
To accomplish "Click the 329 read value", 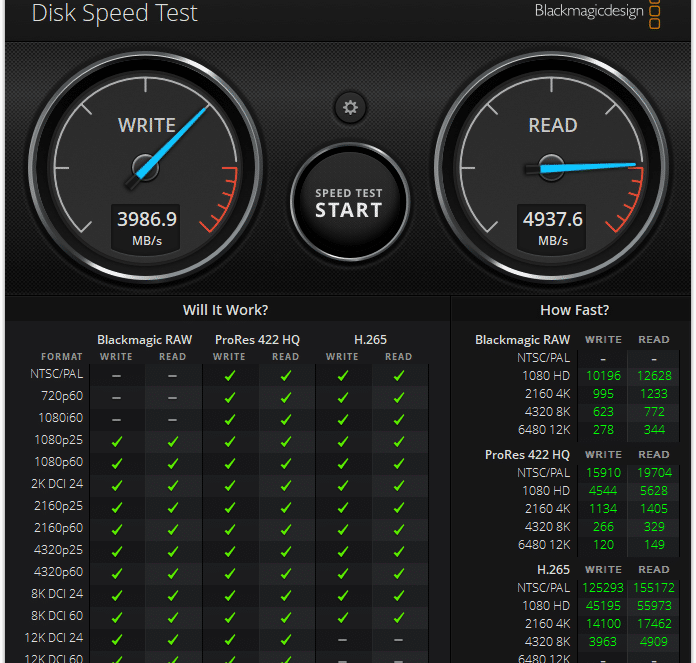I will (x=654, y=526).
